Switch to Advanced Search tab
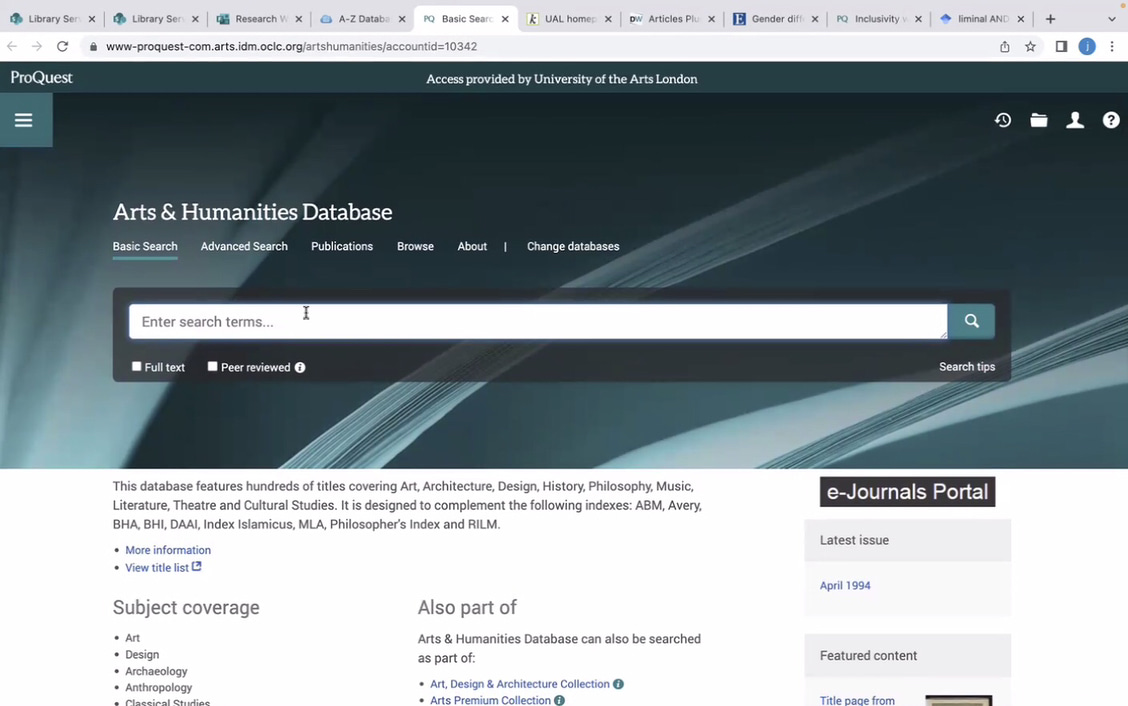Image resolution: width=1128 pixels, height=706 pixels. [244, 246]
